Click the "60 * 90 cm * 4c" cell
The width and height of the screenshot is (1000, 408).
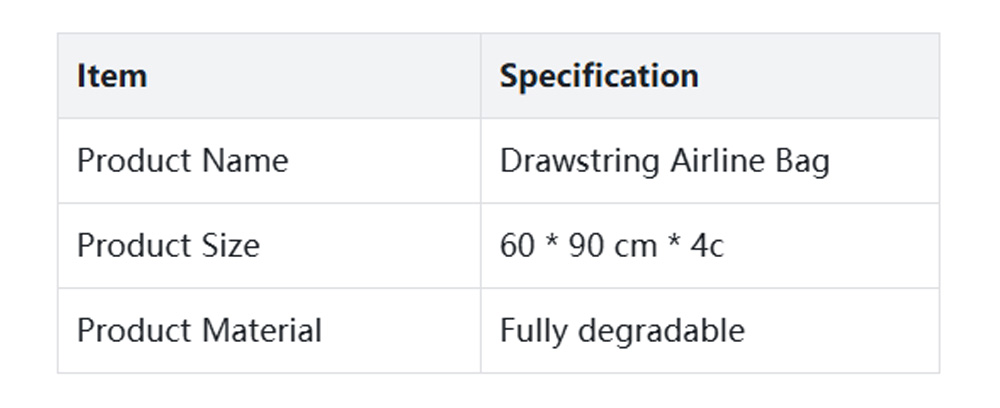[x=612, y=246]
